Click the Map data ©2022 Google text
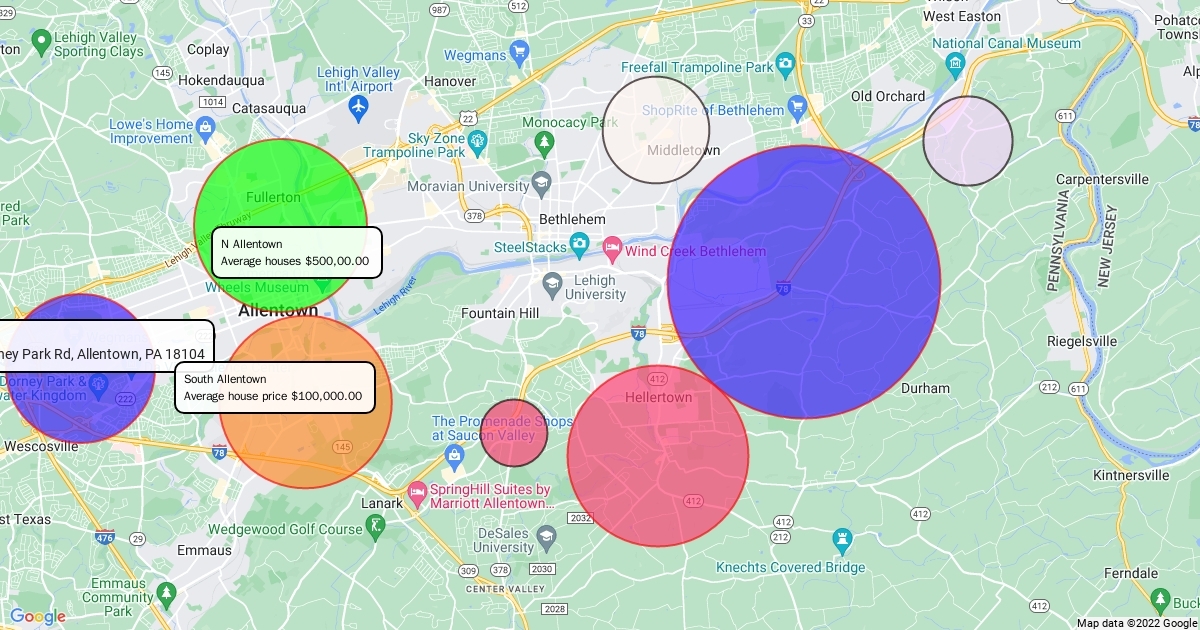This screenshot has height=630, width=1200. [x=1136, y=623]
